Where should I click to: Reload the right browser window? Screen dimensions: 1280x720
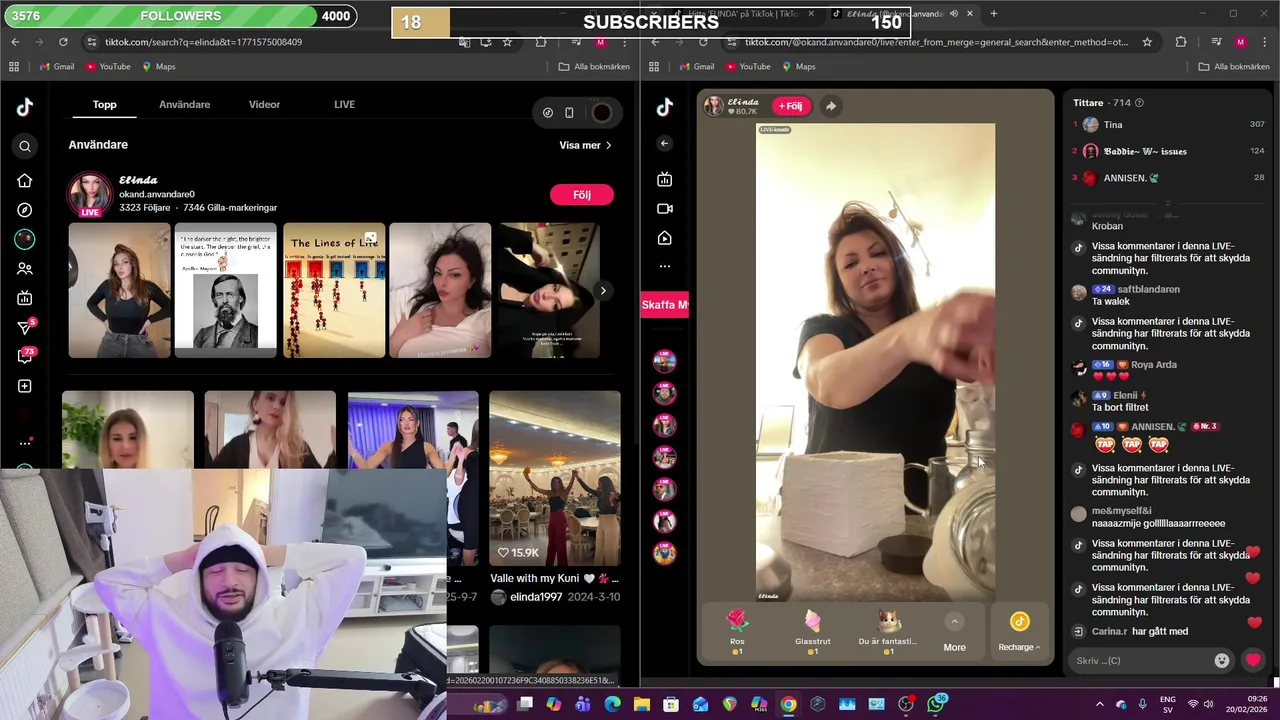tap(703, 42)
